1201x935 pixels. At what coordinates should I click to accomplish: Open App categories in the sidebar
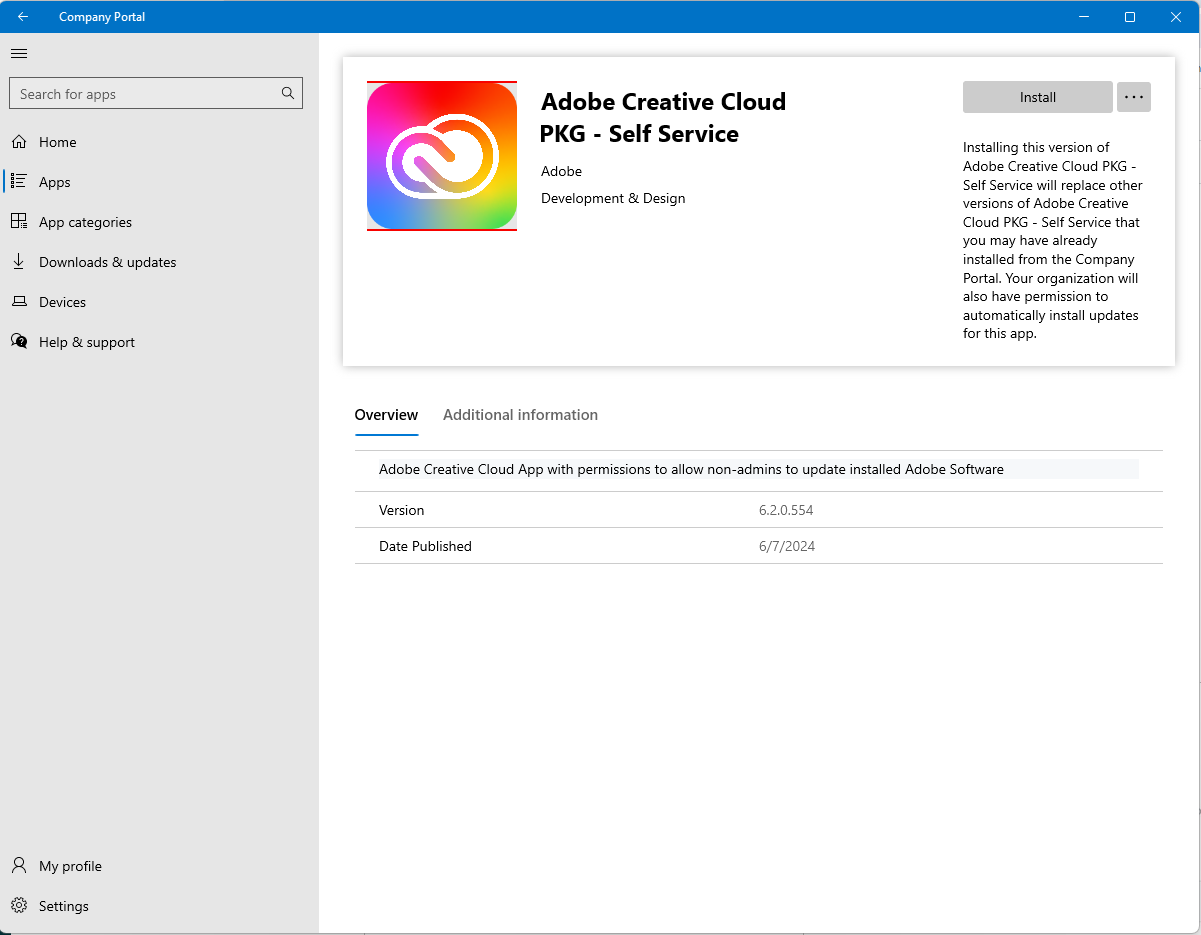160,222
